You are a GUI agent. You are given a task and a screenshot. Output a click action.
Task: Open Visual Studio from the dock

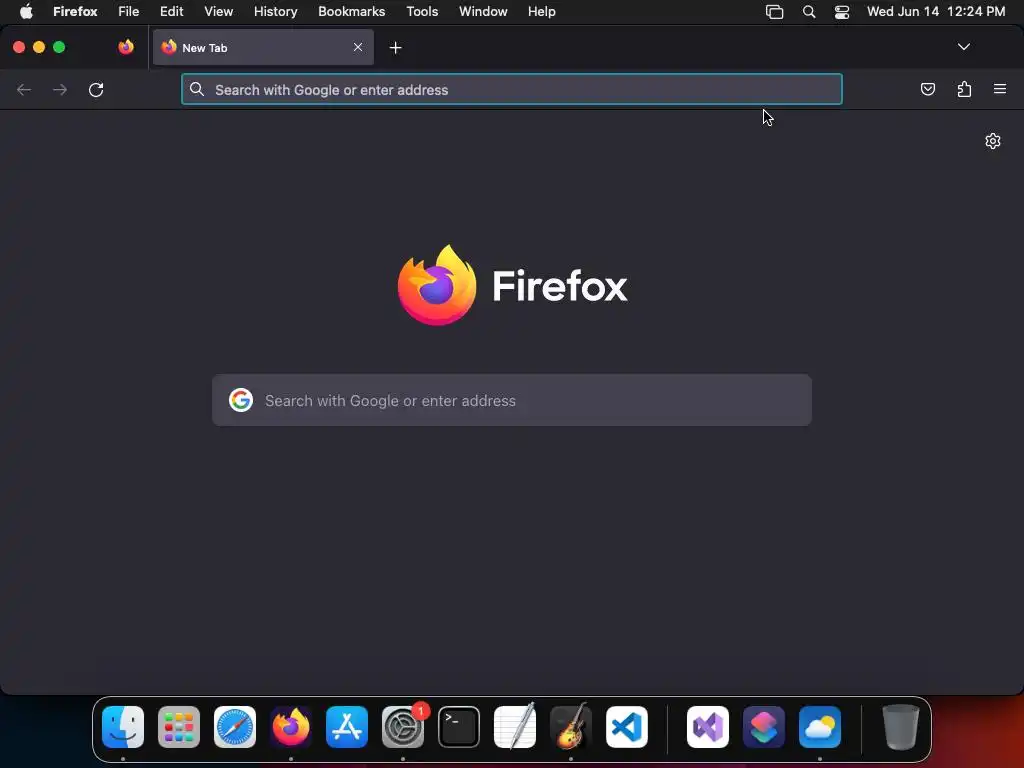coord(708,727)
